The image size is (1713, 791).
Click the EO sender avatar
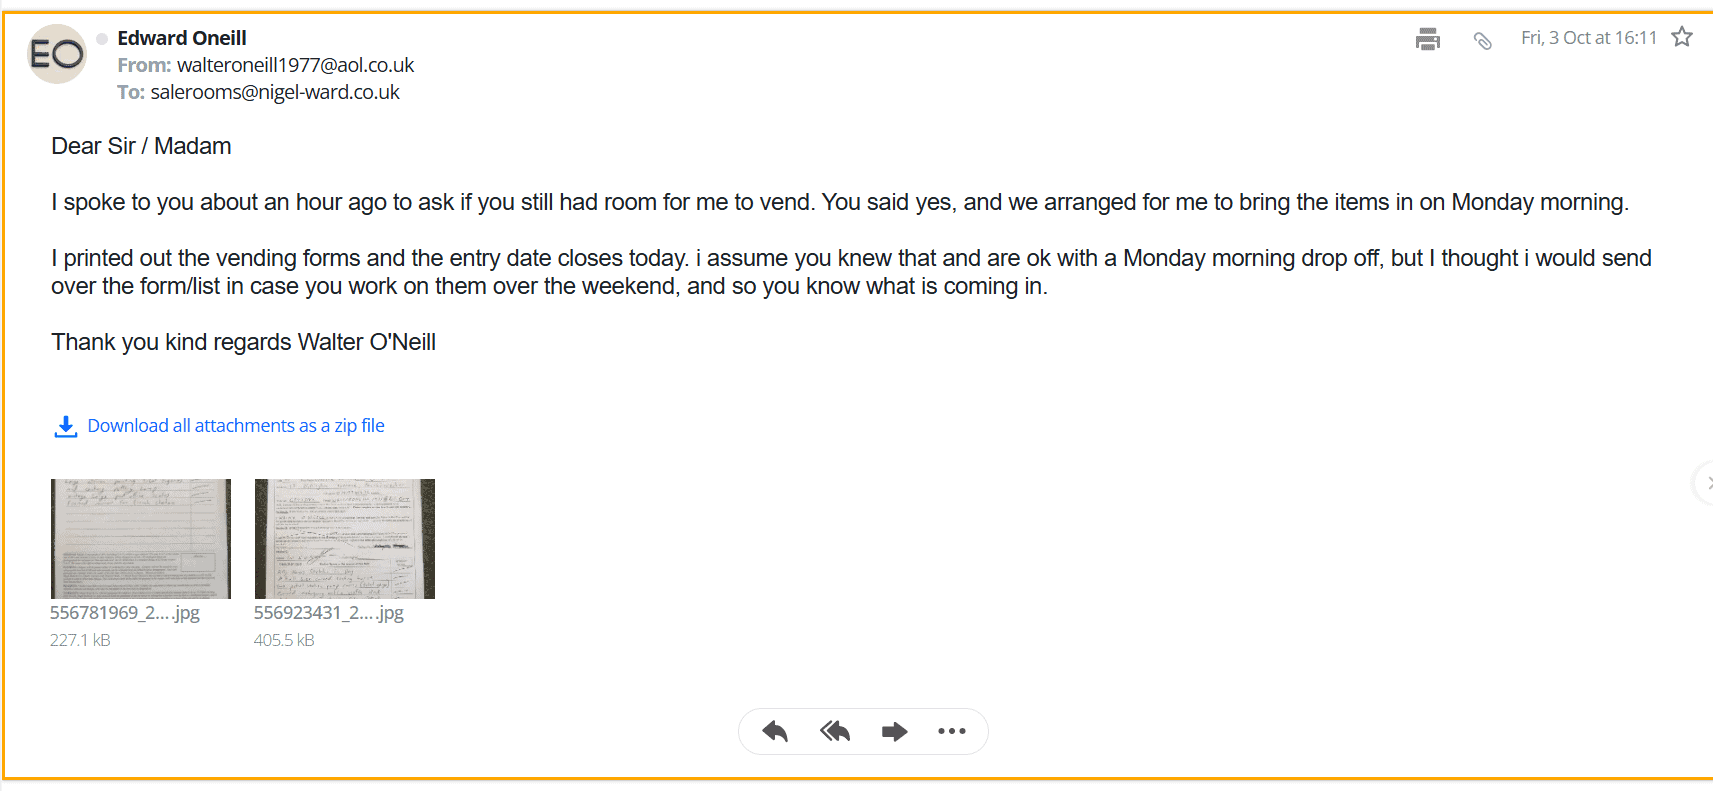tap(57, 54)
